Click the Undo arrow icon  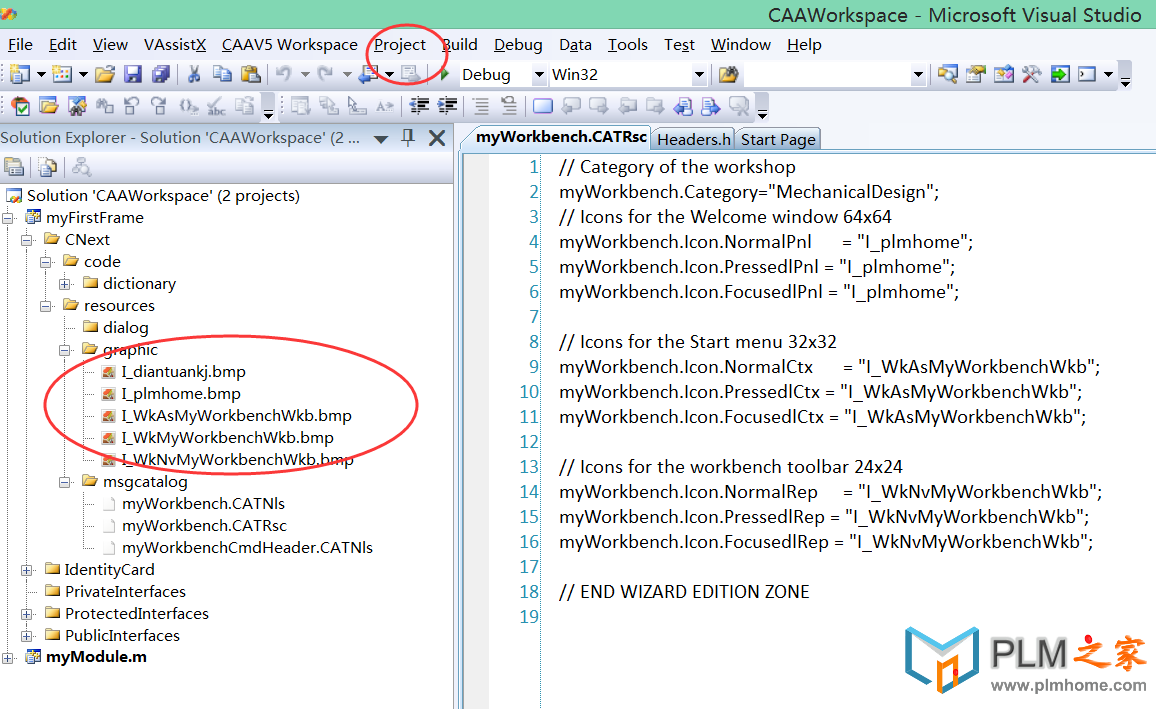pos(284,74)
